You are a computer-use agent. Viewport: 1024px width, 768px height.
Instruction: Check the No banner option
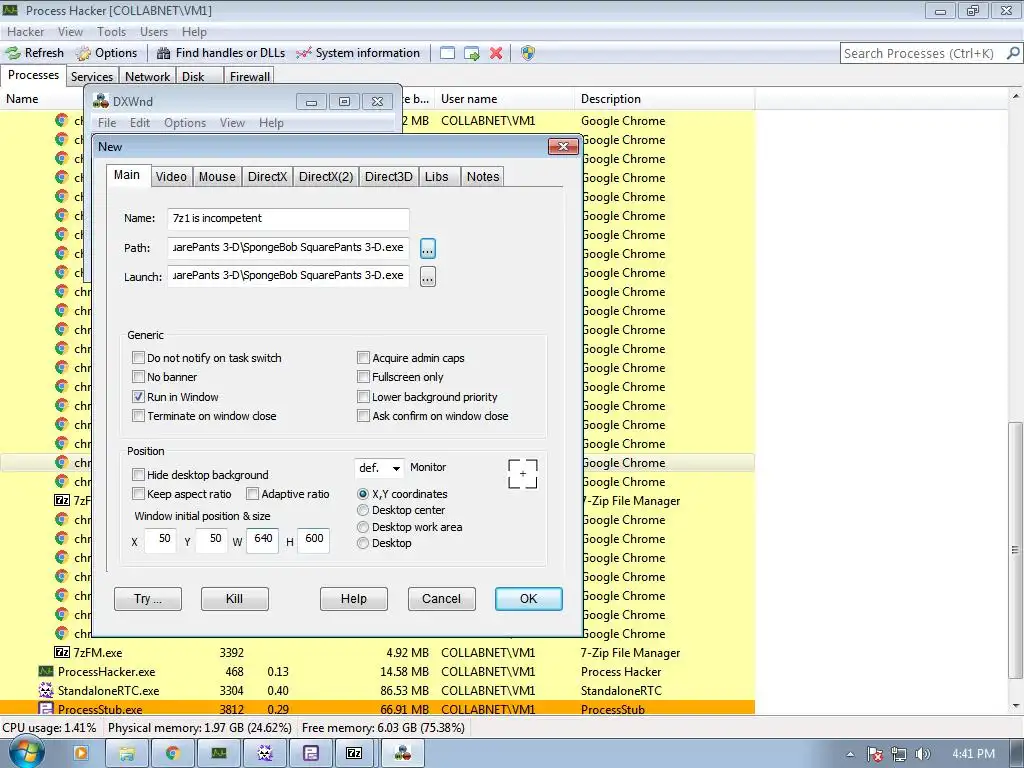pos(138,376)
